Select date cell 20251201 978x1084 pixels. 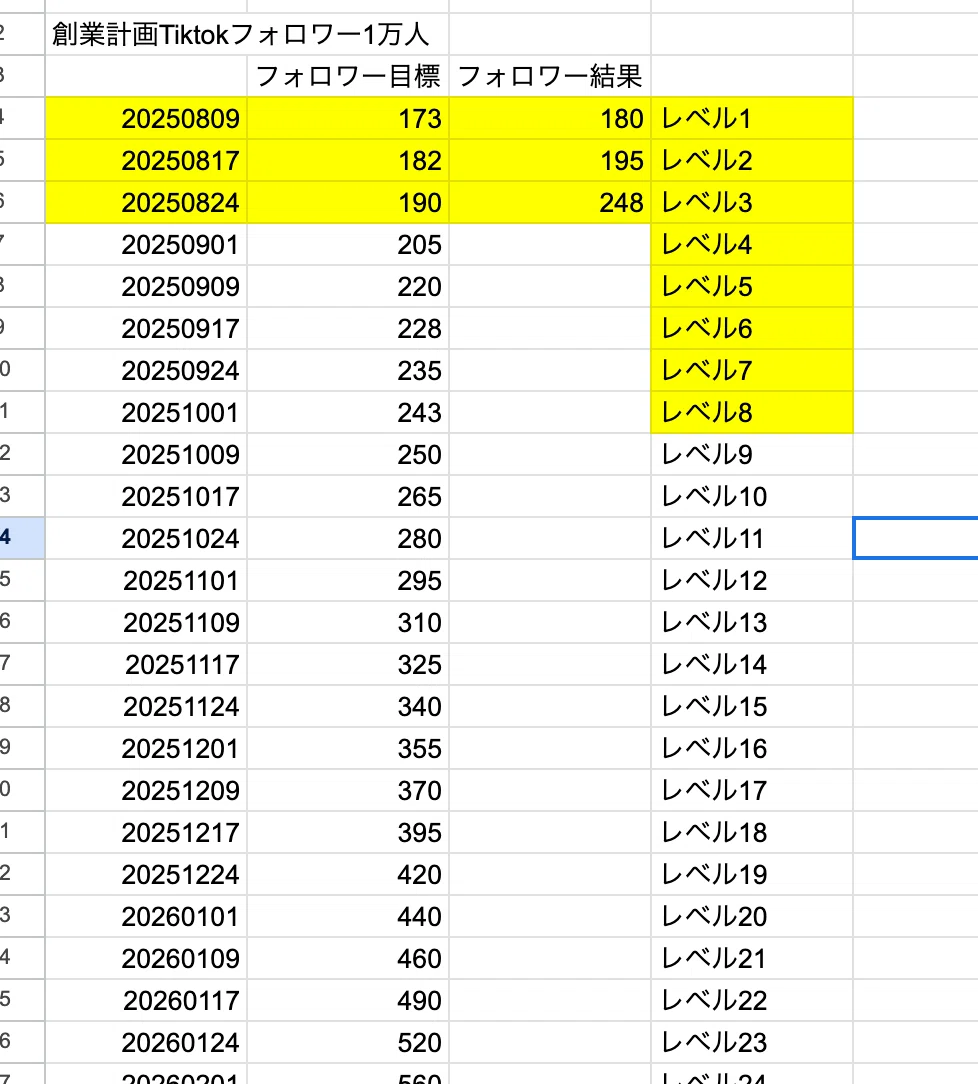tap(147, 749)
